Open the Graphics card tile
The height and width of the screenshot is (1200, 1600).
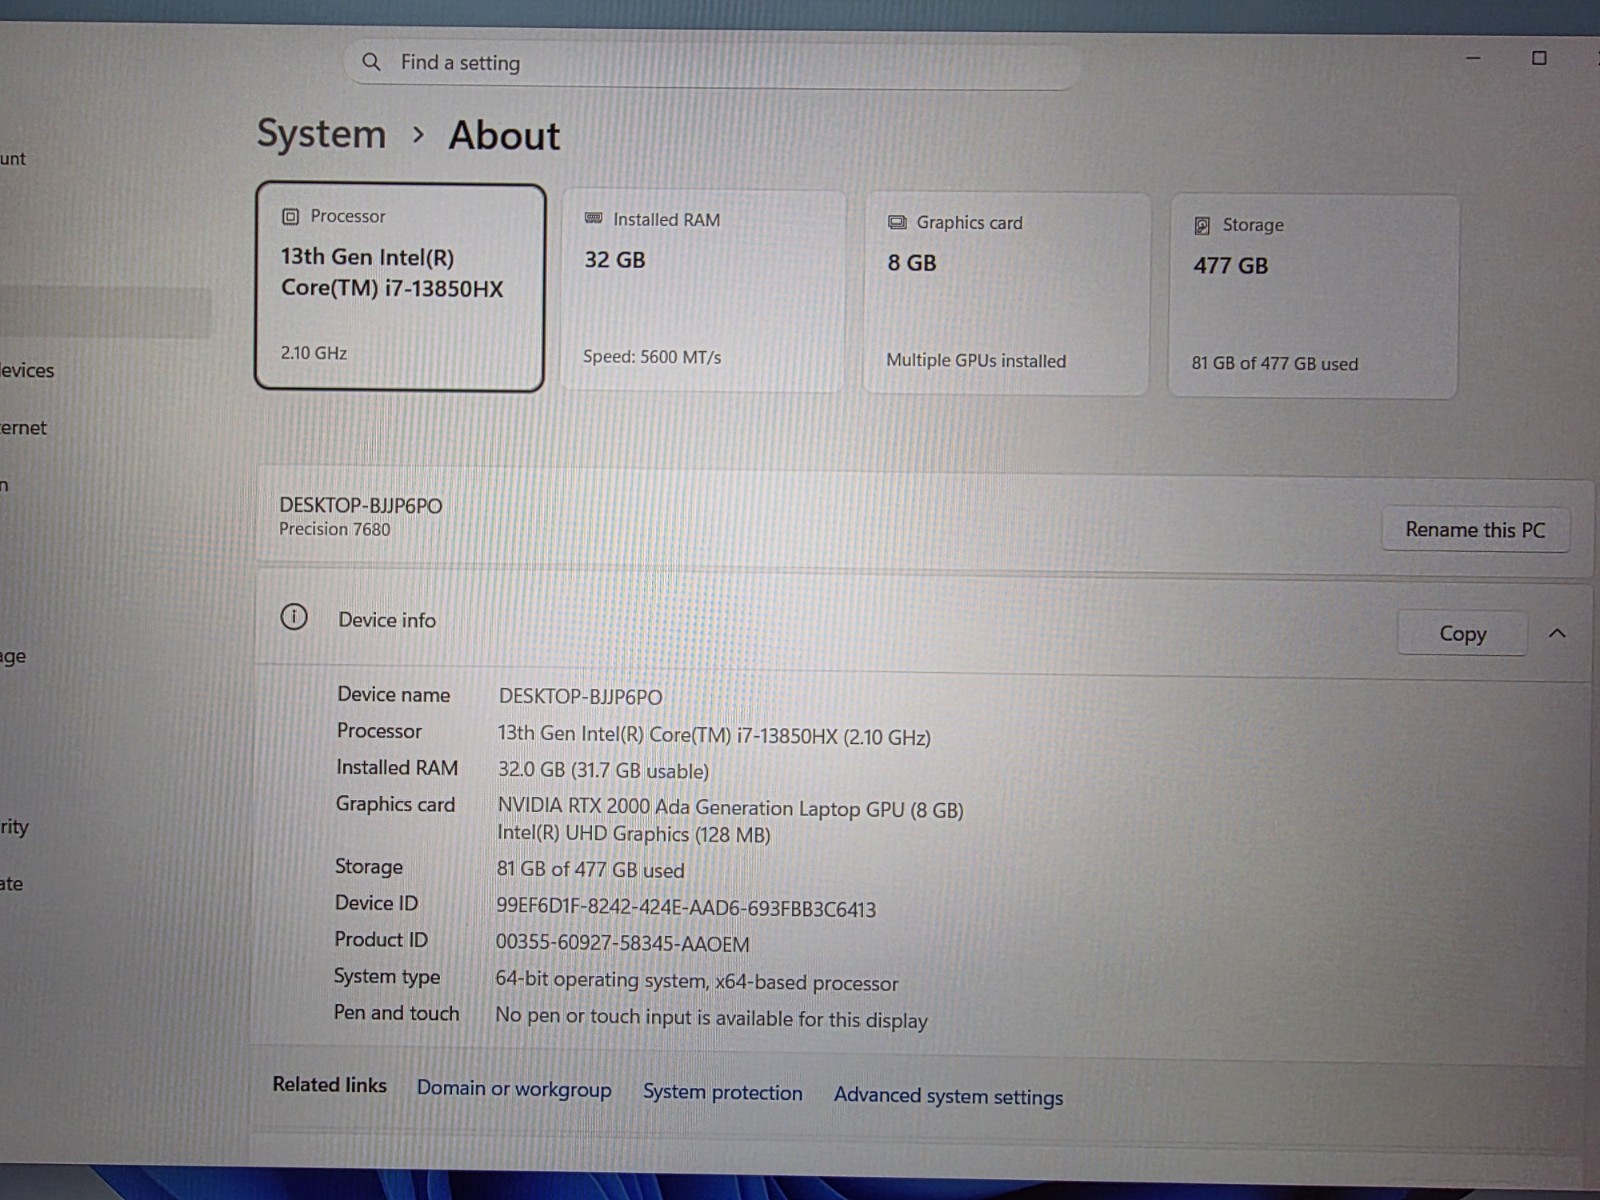click(x=1006, y=294)
